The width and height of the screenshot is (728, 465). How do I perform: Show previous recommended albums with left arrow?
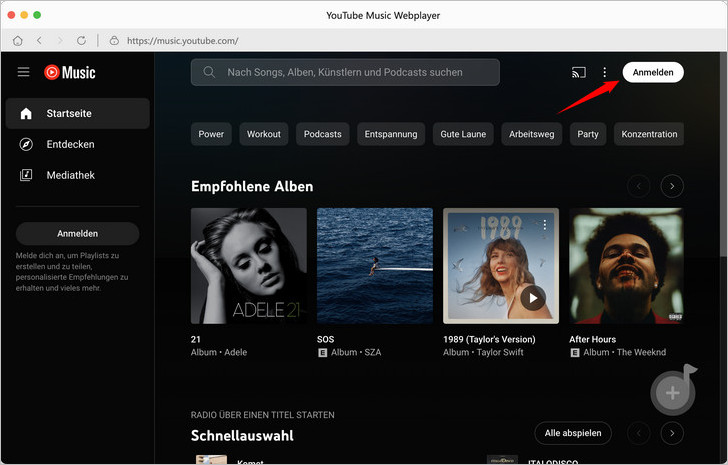(638, 186)
